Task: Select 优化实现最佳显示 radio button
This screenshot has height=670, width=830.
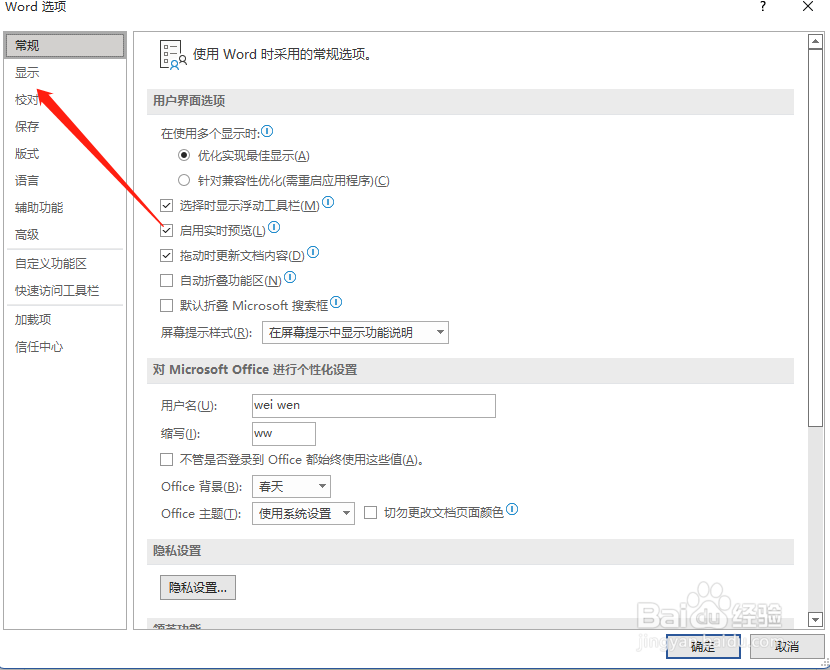Action: pos(184,156)
